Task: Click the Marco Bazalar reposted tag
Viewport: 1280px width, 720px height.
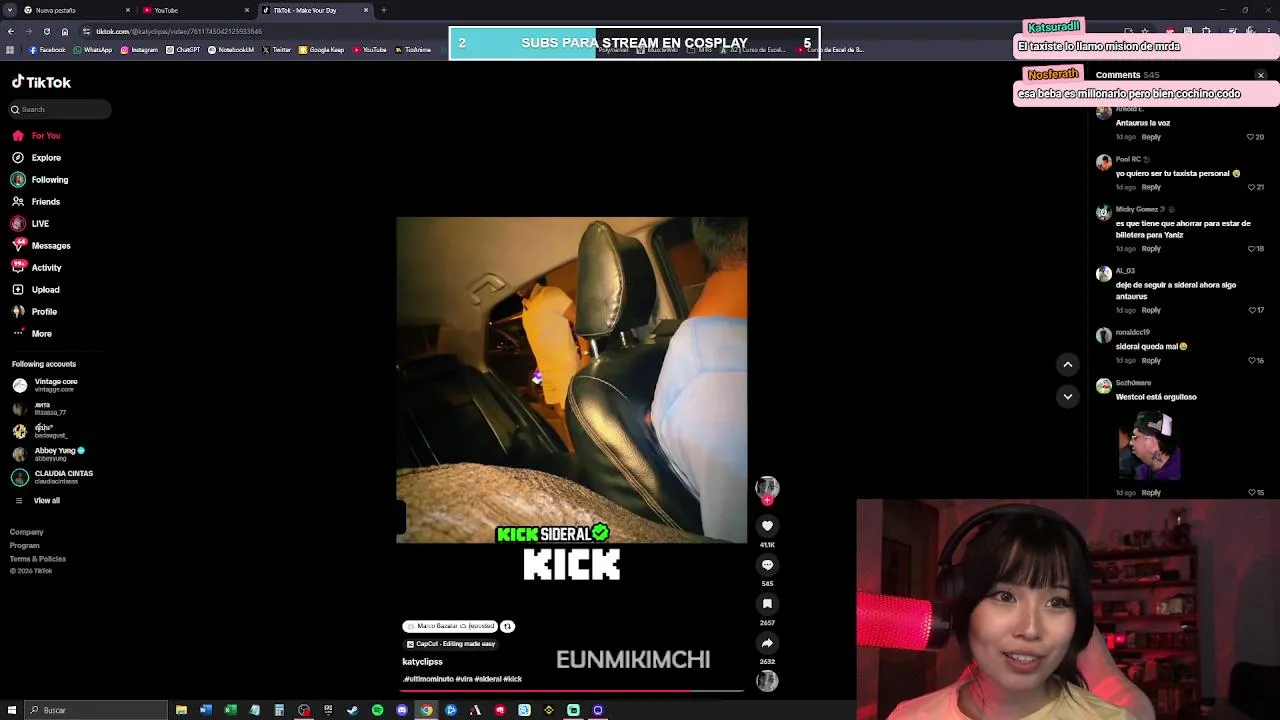Action: 450,626
